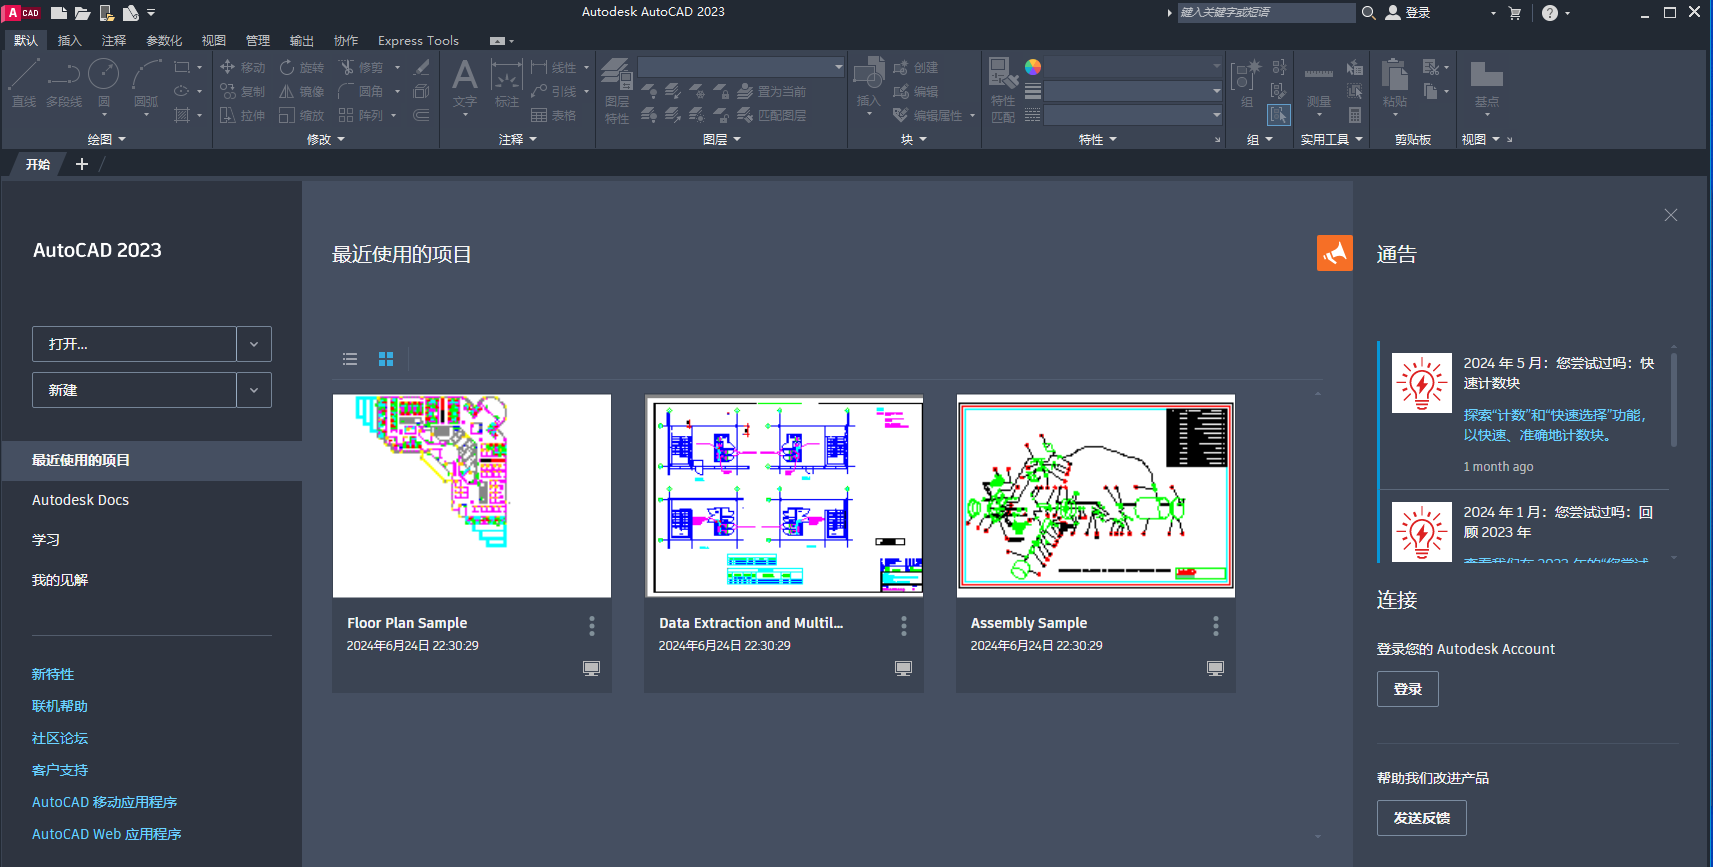The height and width of the screenshot is (867, 1713).
Task: Click the Dimension (标注) tool
Action: click(507, 83)
